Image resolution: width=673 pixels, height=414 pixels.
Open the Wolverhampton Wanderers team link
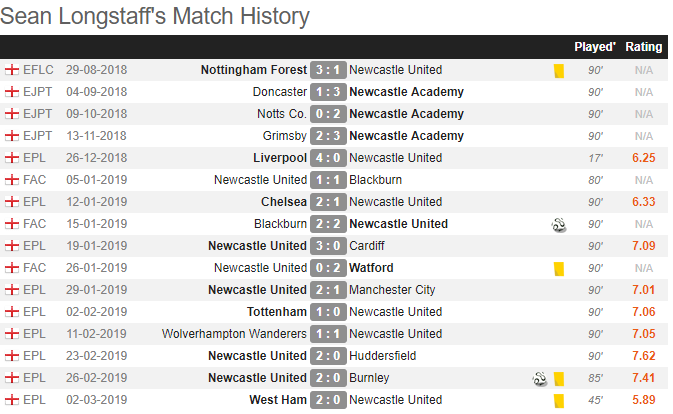(x=234, y=334)
